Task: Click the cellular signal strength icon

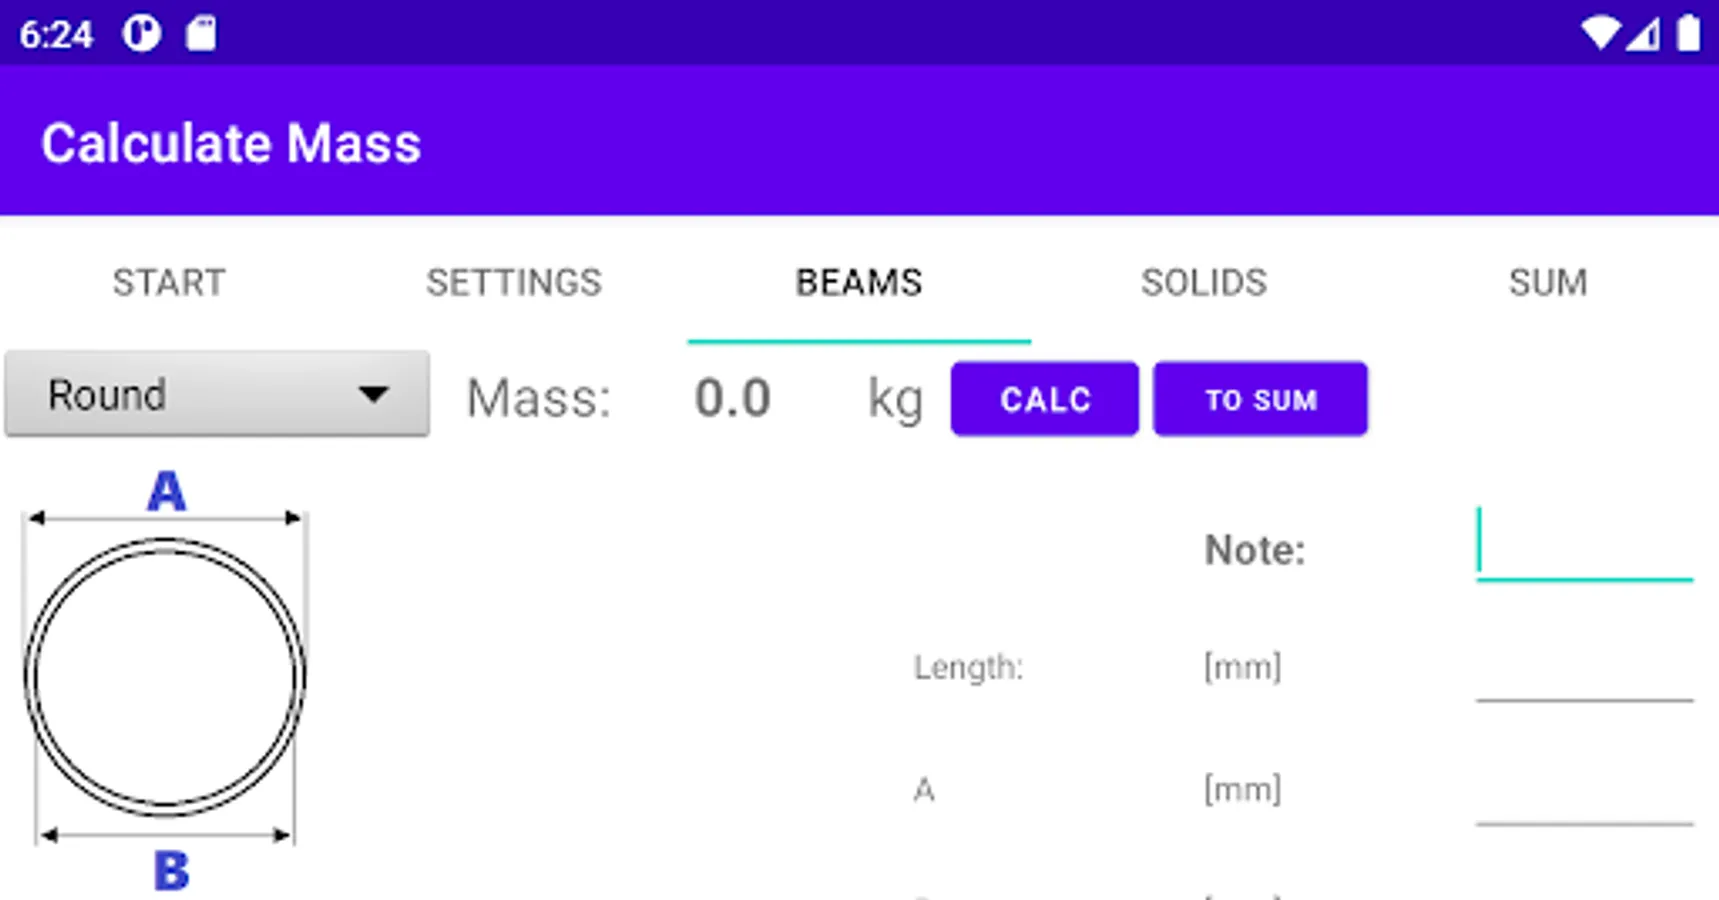Action: [1643, 35]
